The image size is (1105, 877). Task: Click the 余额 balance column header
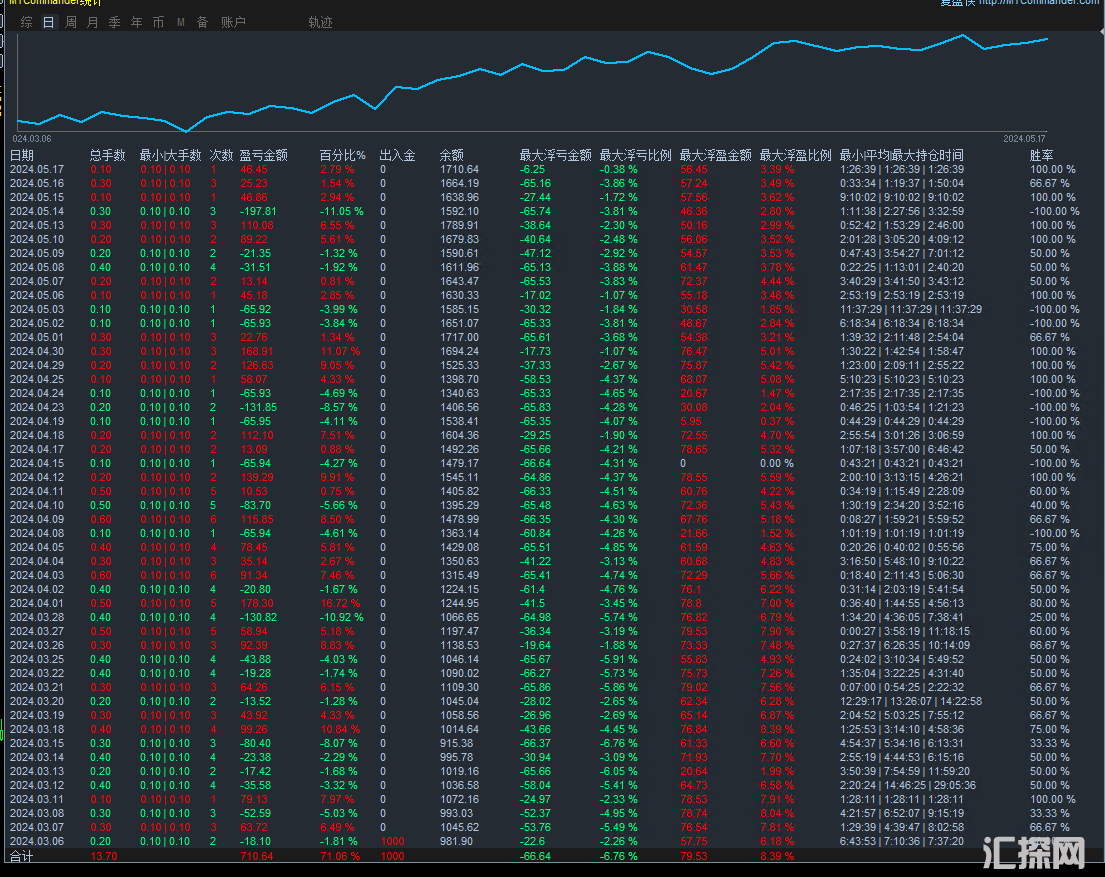(451, 155)
